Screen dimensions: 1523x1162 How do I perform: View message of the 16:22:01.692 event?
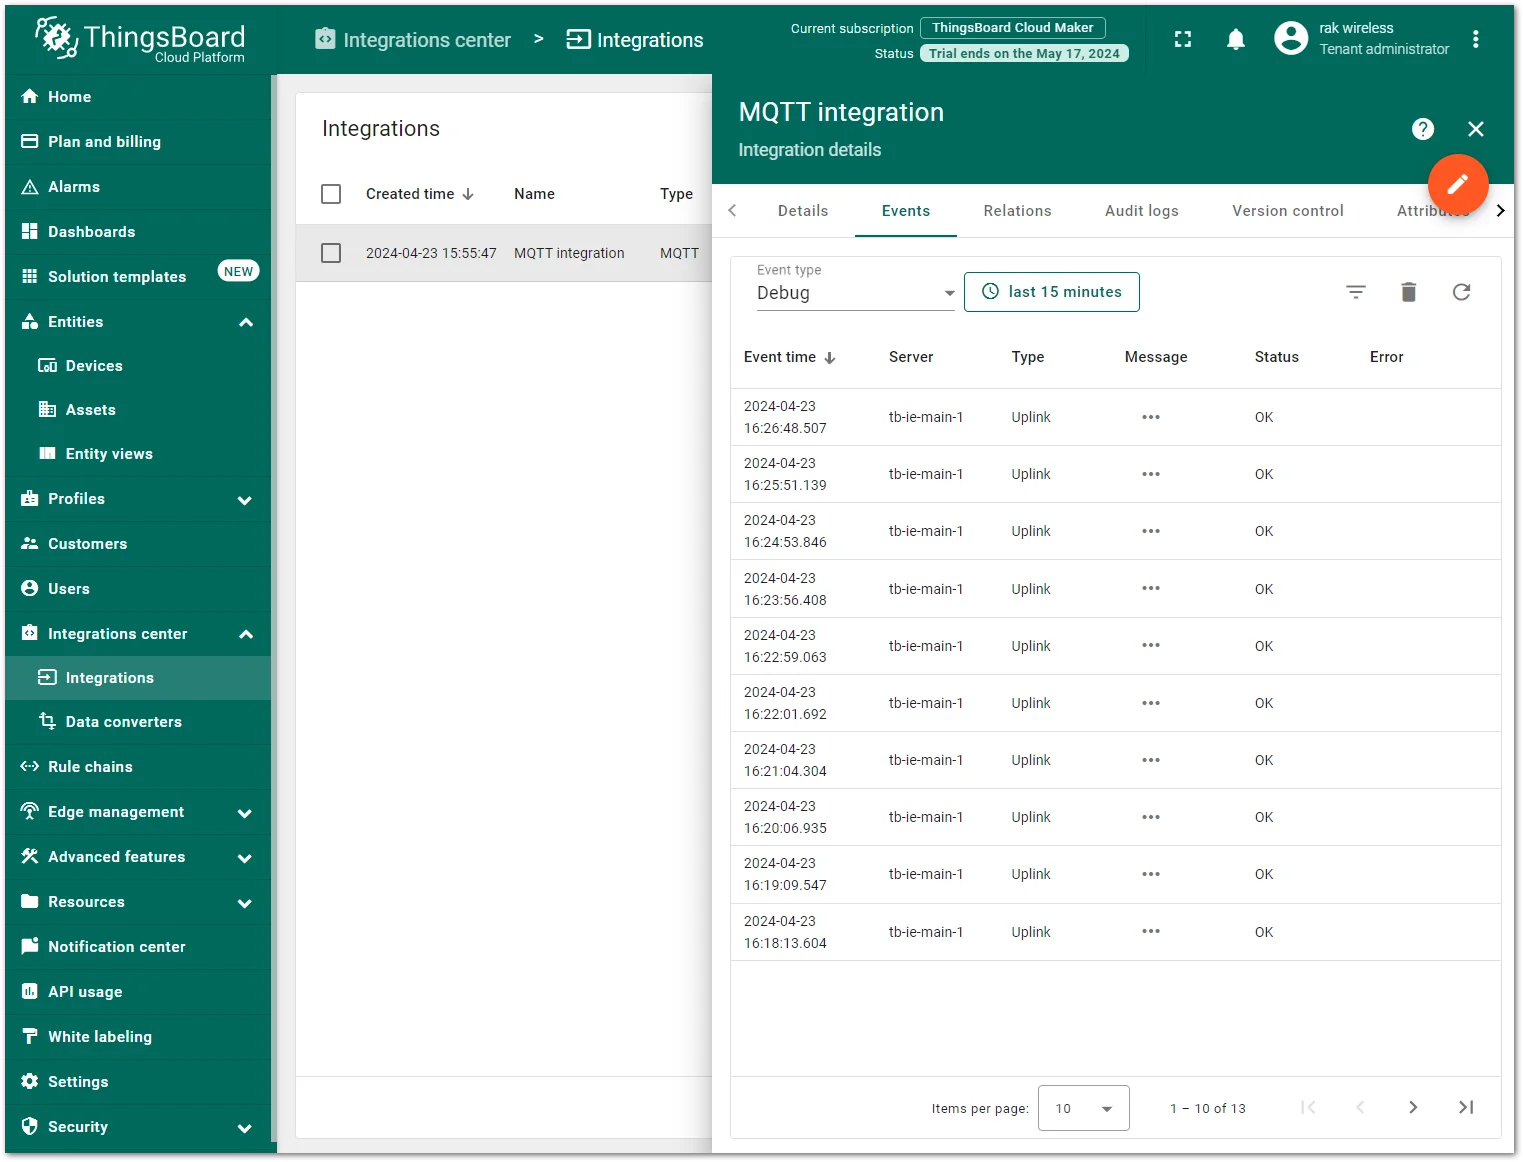[x=1151, y=703]
